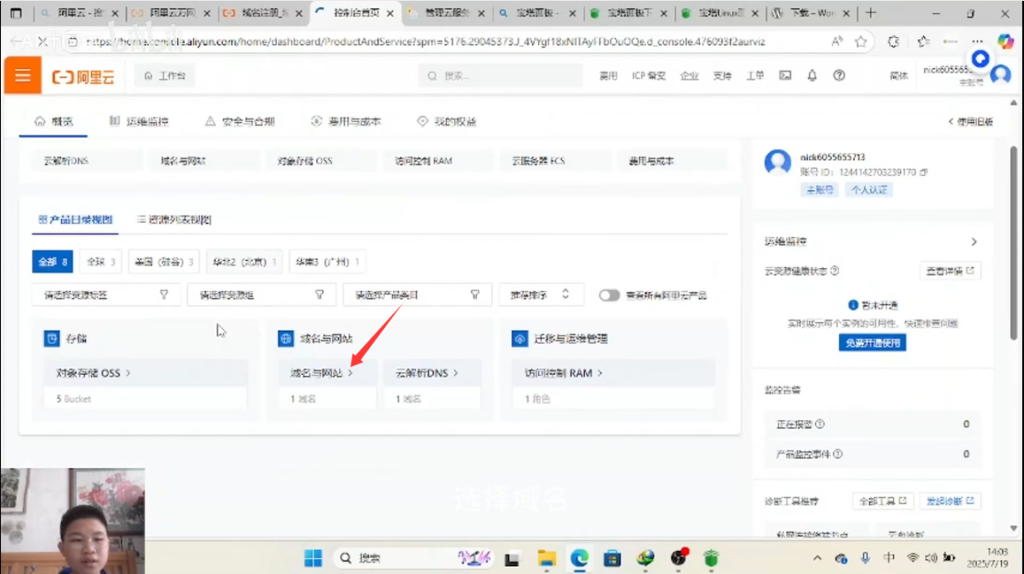Open Windows Start menu
The image size is (1024, 574).
313,558
